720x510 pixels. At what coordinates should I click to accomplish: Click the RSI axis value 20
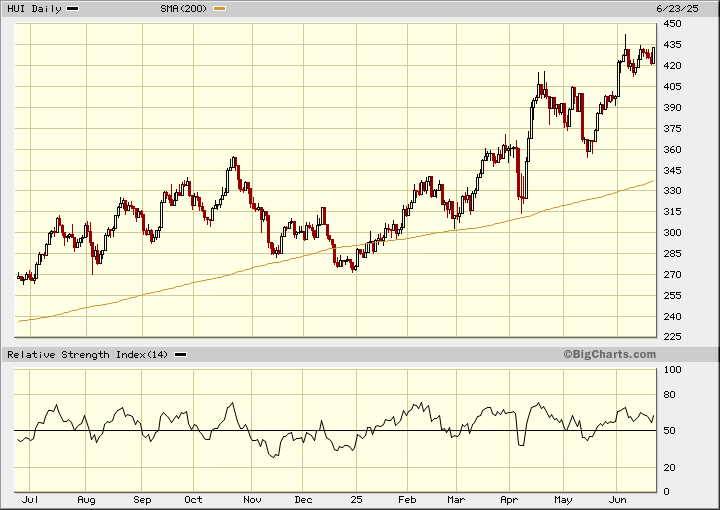(669, 467)
